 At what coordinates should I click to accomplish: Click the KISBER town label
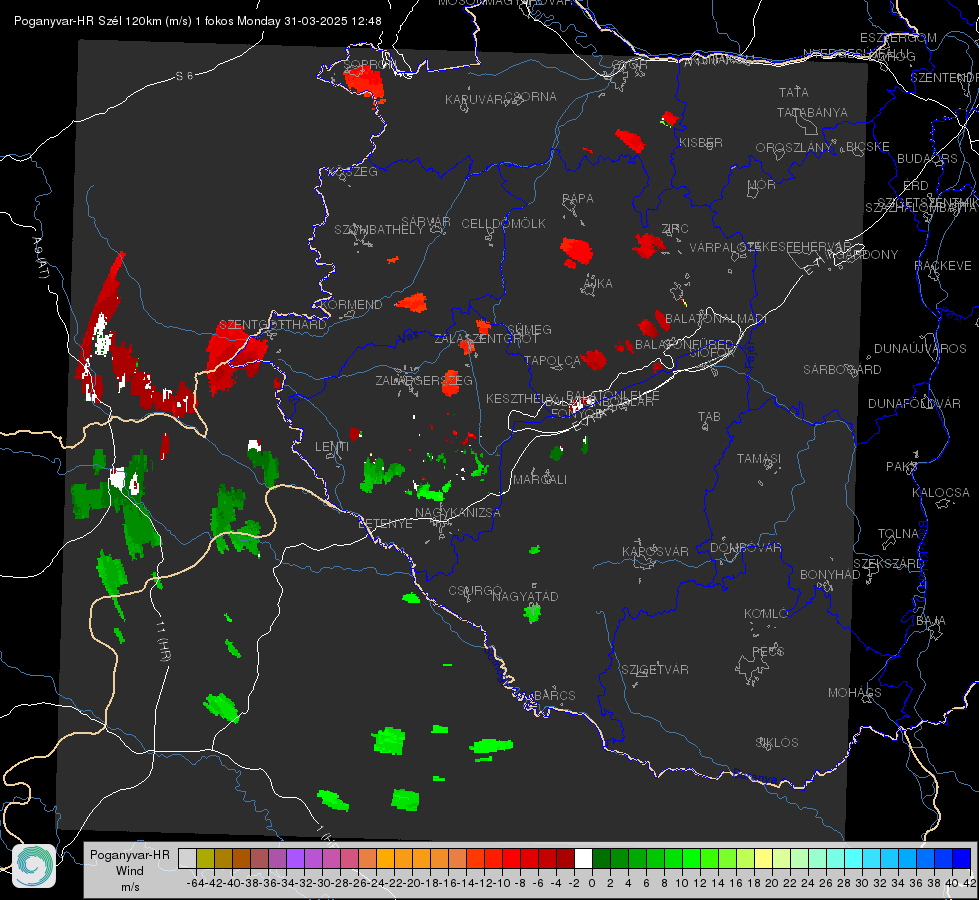click(x=701, y=142)
